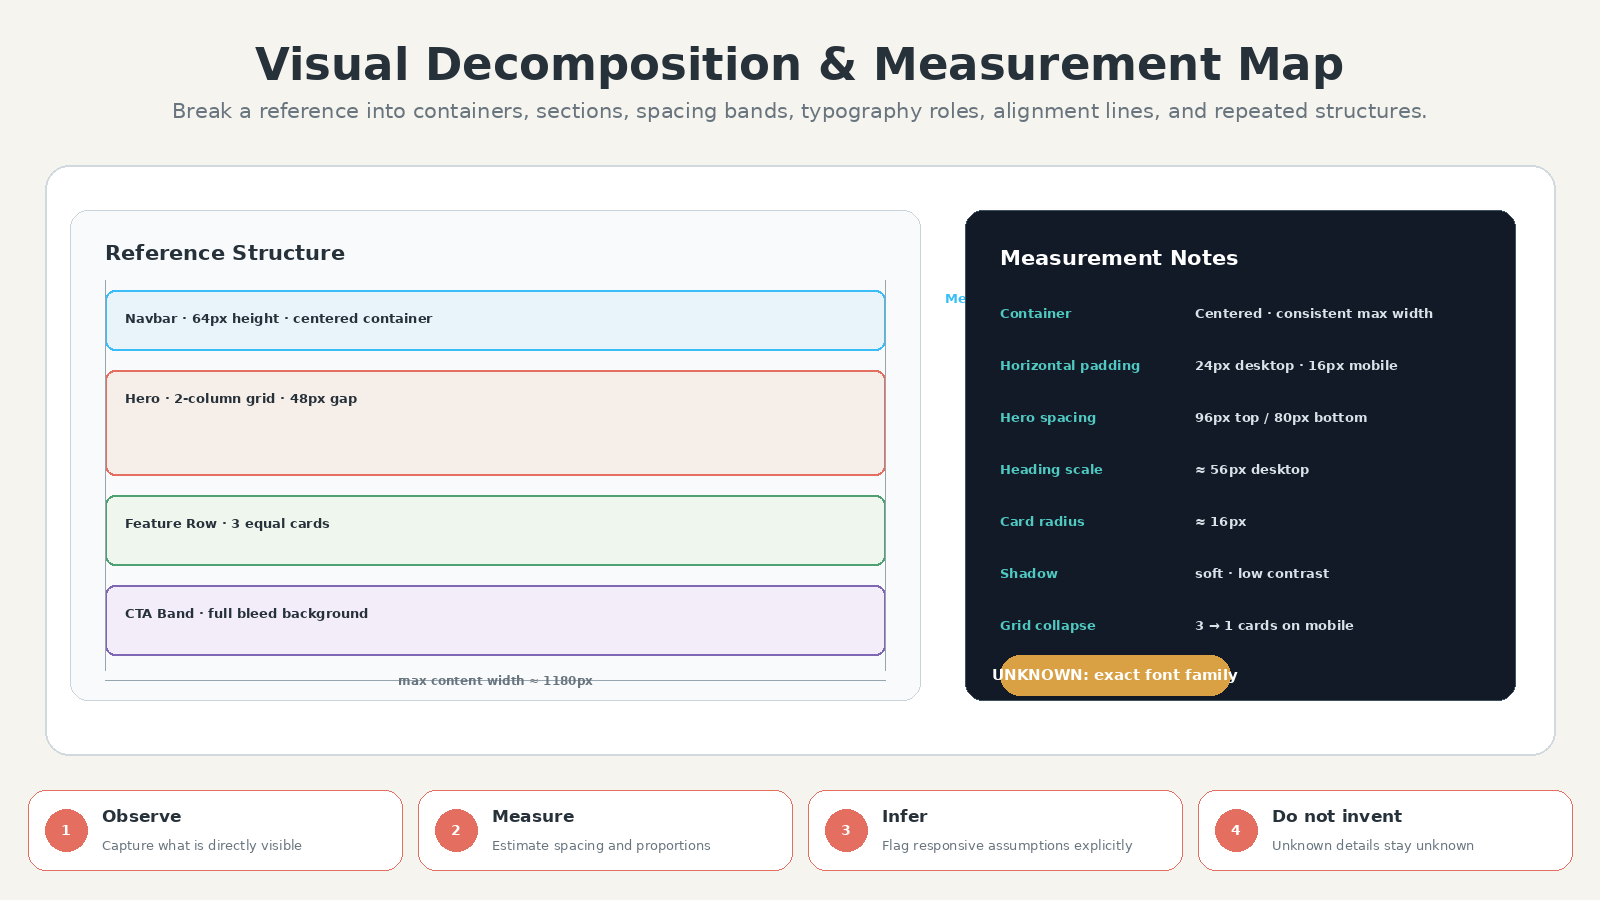Select the 'UNKNOWN: exact font family' badge
Screen dimensions: 1600x900
tap(1115, 675)
